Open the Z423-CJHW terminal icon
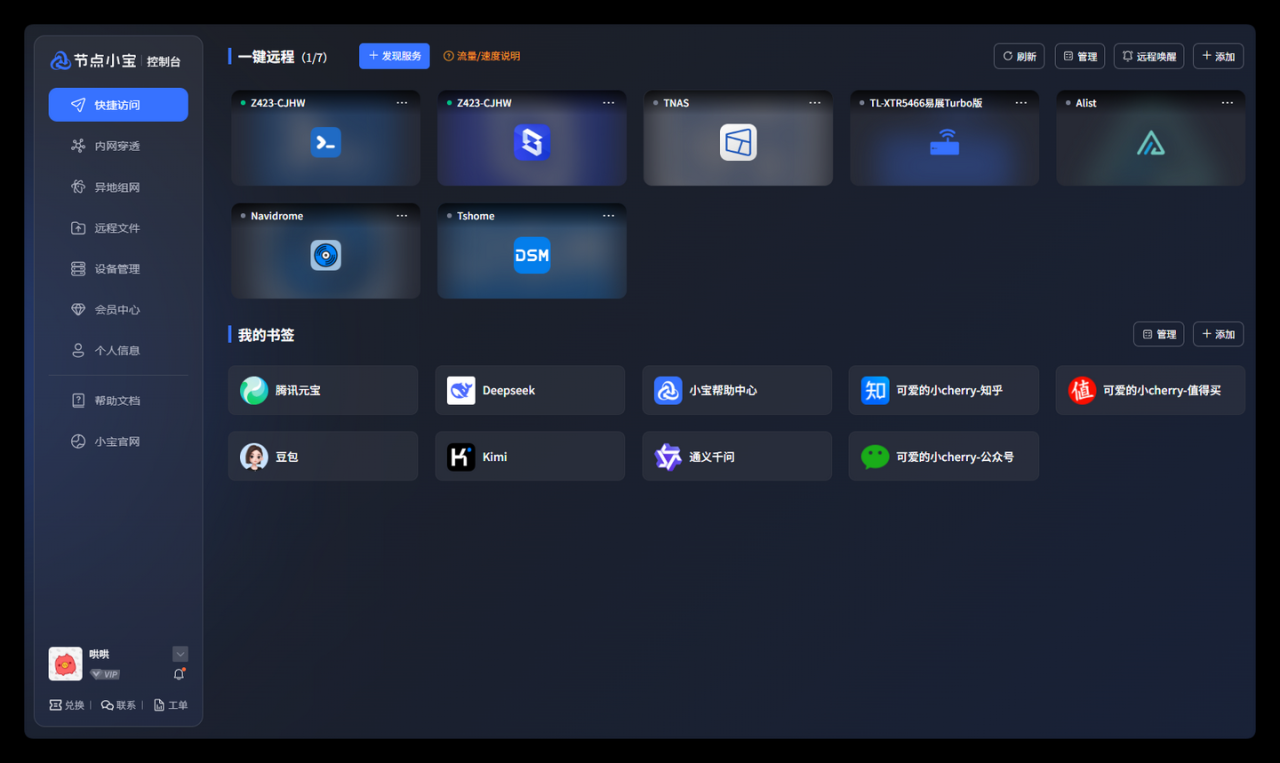Image resolution: width=1280 pixels, height=763 pixels. 326,143
